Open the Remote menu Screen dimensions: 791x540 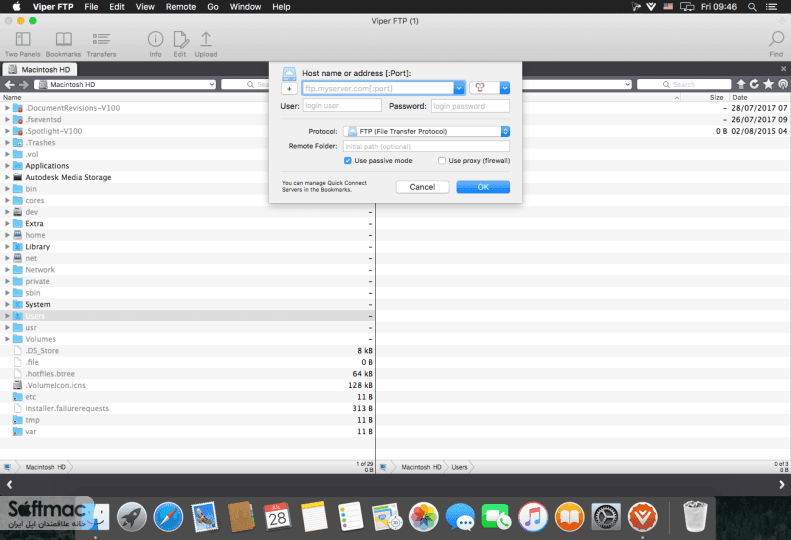[181, 7]
